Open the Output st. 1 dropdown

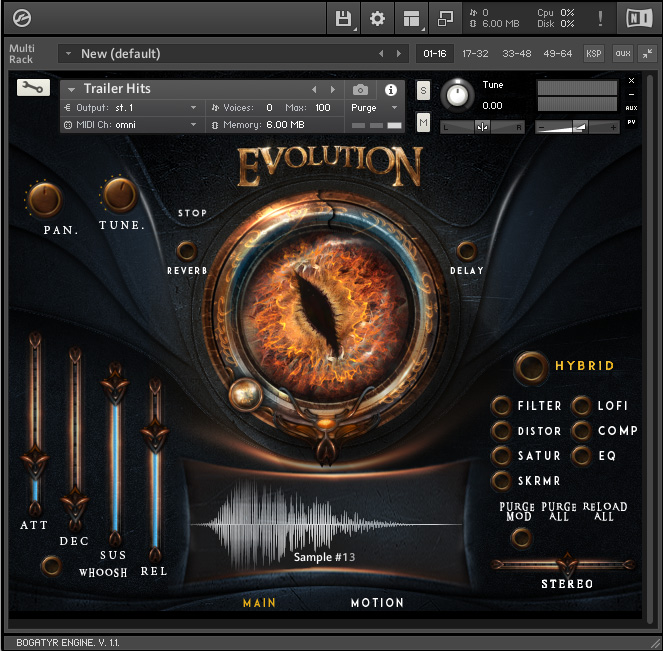click(x=133, y=108)
